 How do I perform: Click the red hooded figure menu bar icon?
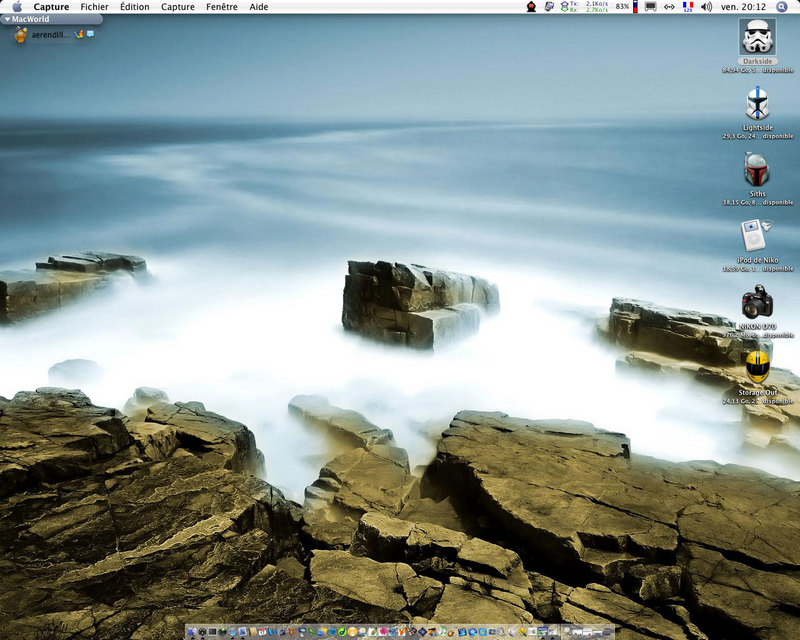tap(531, 7)
